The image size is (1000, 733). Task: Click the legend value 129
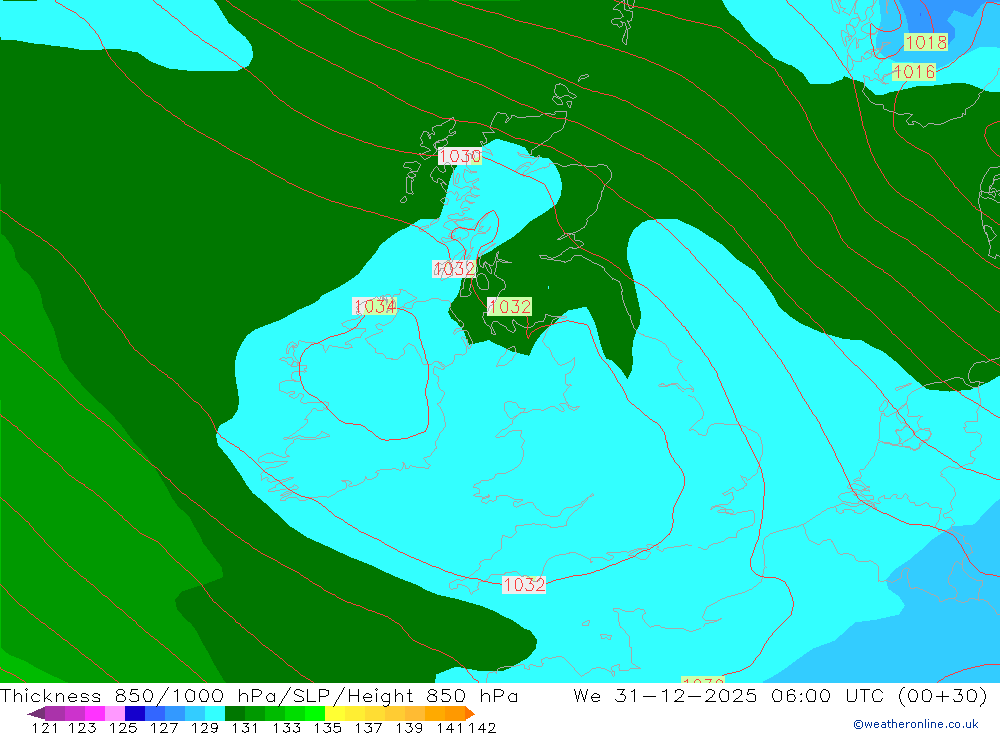pyautogui.click(x=204, y=727)
